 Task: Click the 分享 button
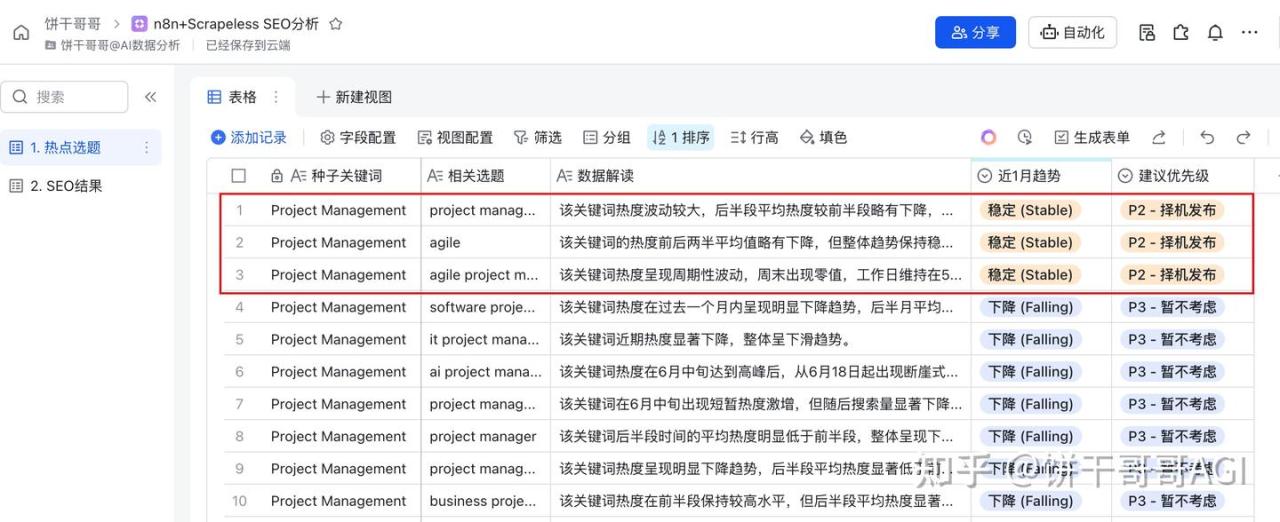[x=975, y=32]
